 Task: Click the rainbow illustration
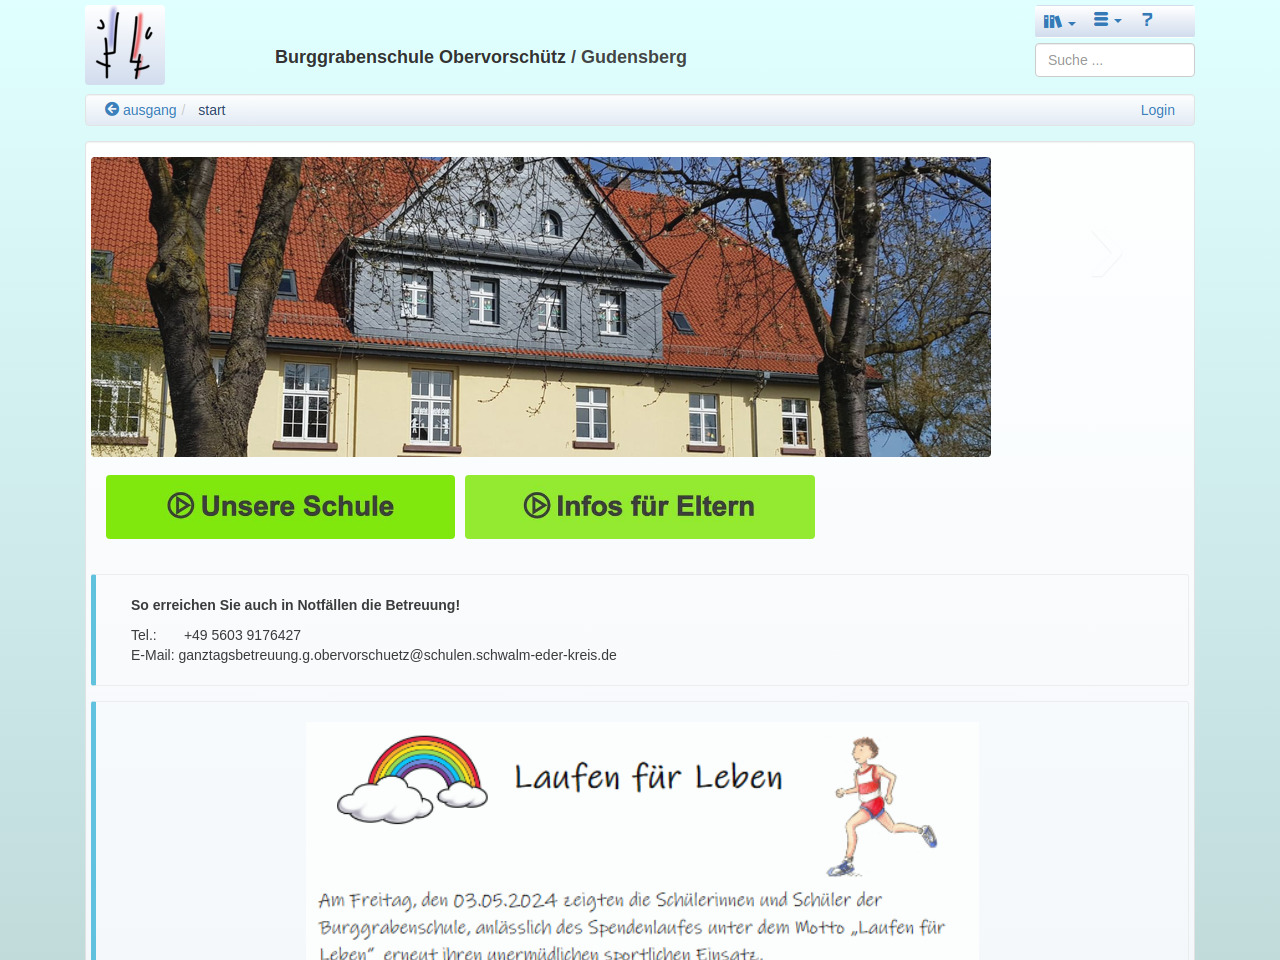[x=413, y=778]
